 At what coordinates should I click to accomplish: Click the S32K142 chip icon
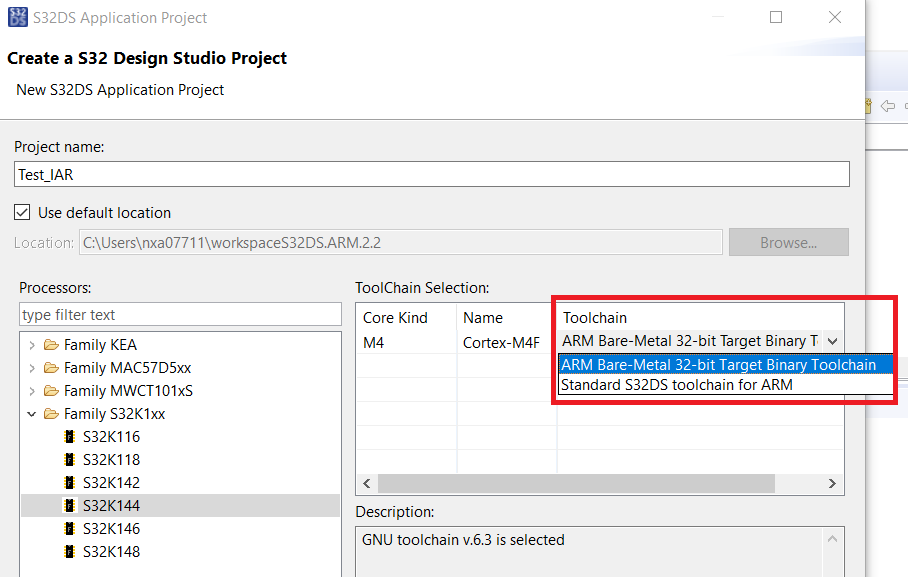[x=69, y=483]
